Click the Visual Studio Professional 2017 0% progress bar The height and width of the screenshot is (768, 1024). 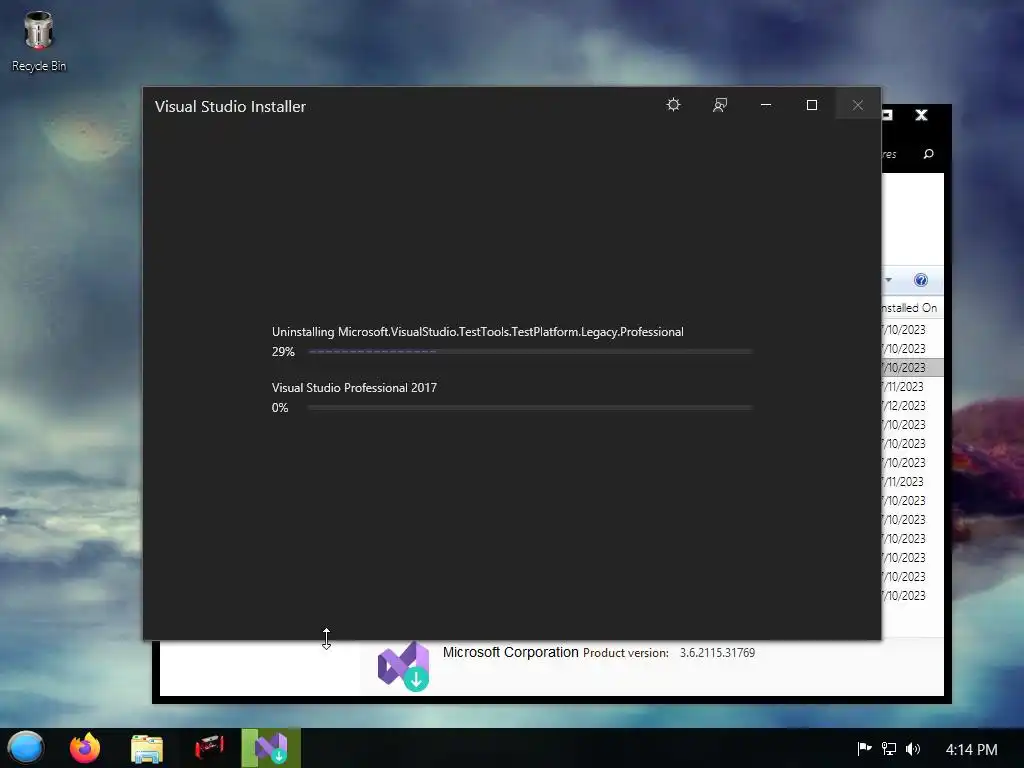(x=530, y=408)
